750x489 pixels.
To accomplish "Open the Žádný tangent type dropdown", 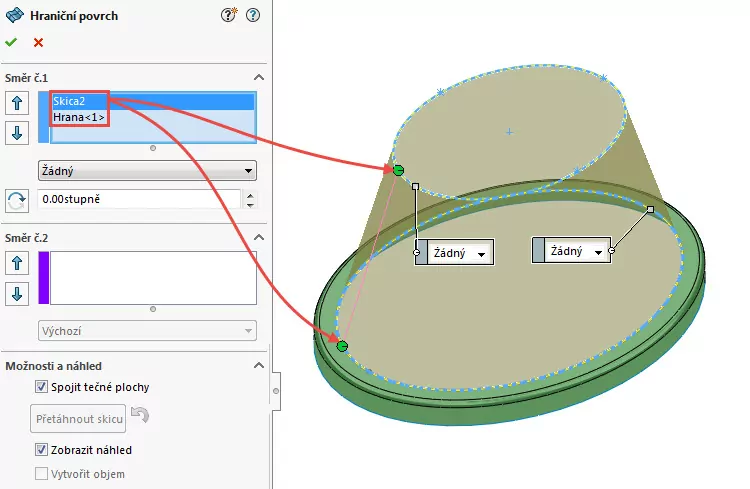I will click(x=147, y=171).
